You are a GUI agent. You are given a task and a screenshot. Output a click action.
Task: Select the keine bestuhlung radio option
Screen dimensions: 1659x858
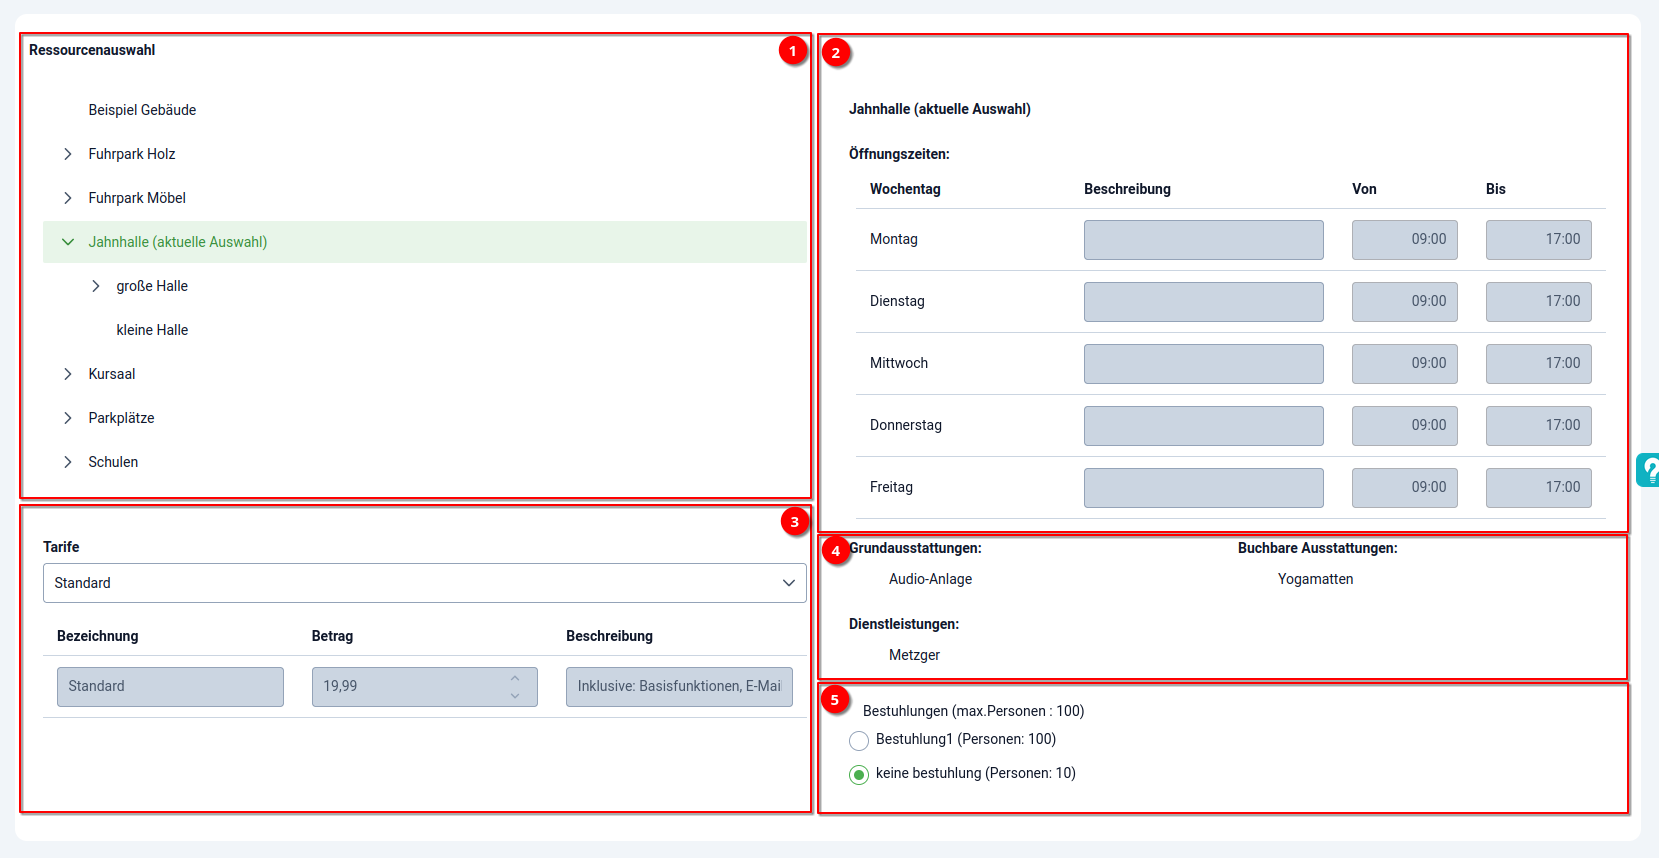[859, 775]
